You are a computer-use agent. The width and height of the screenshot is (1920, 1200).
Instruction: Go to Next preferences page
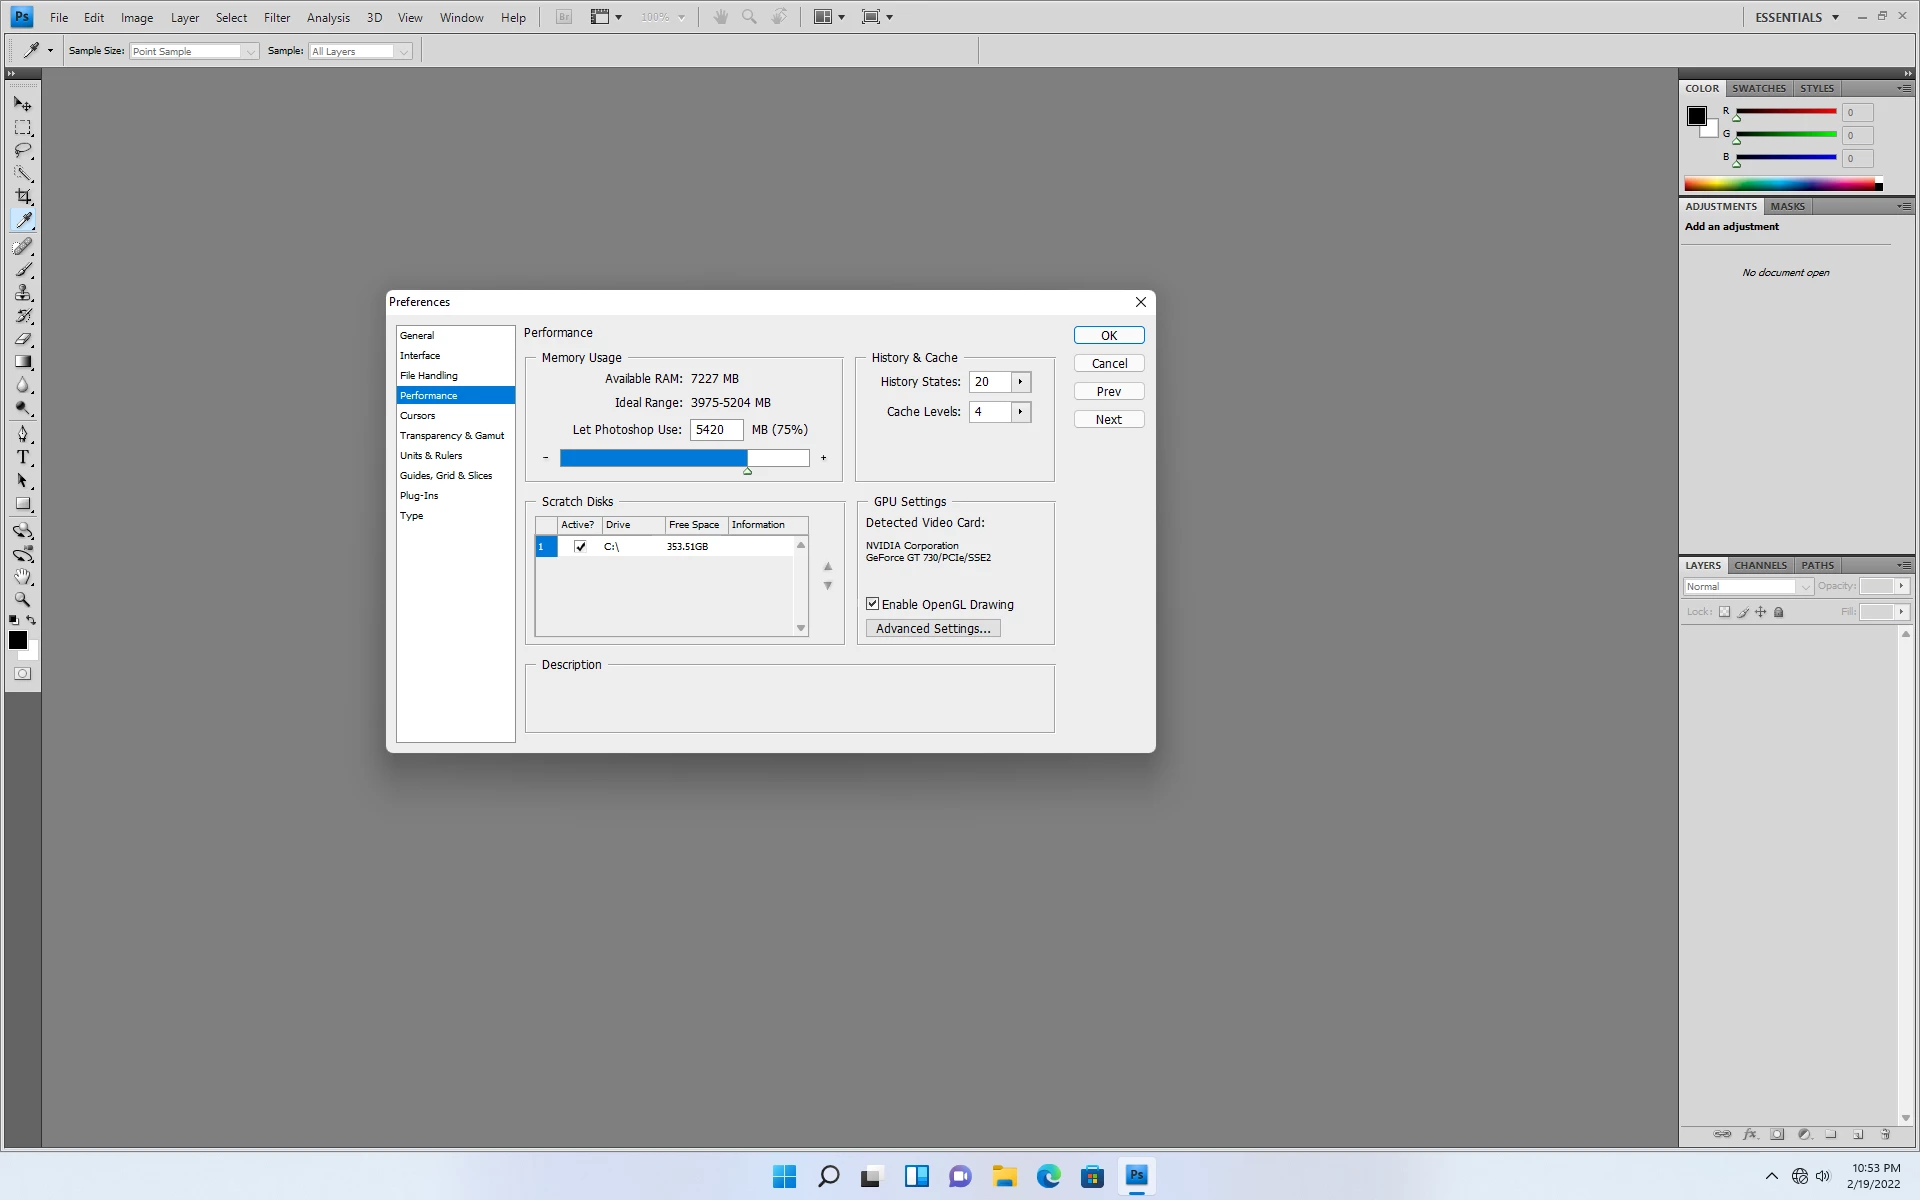[1108, 420]
